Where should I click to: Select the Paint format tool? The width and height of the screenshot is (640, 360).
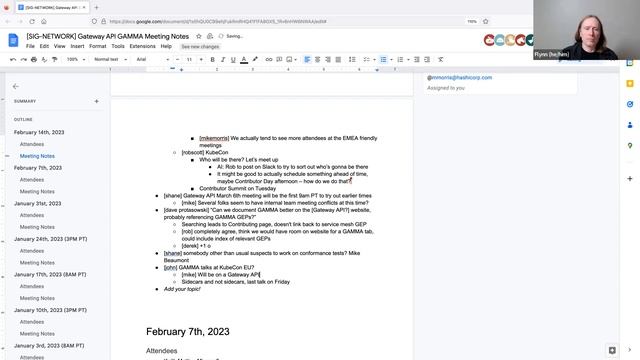click(x=54, y=60)
